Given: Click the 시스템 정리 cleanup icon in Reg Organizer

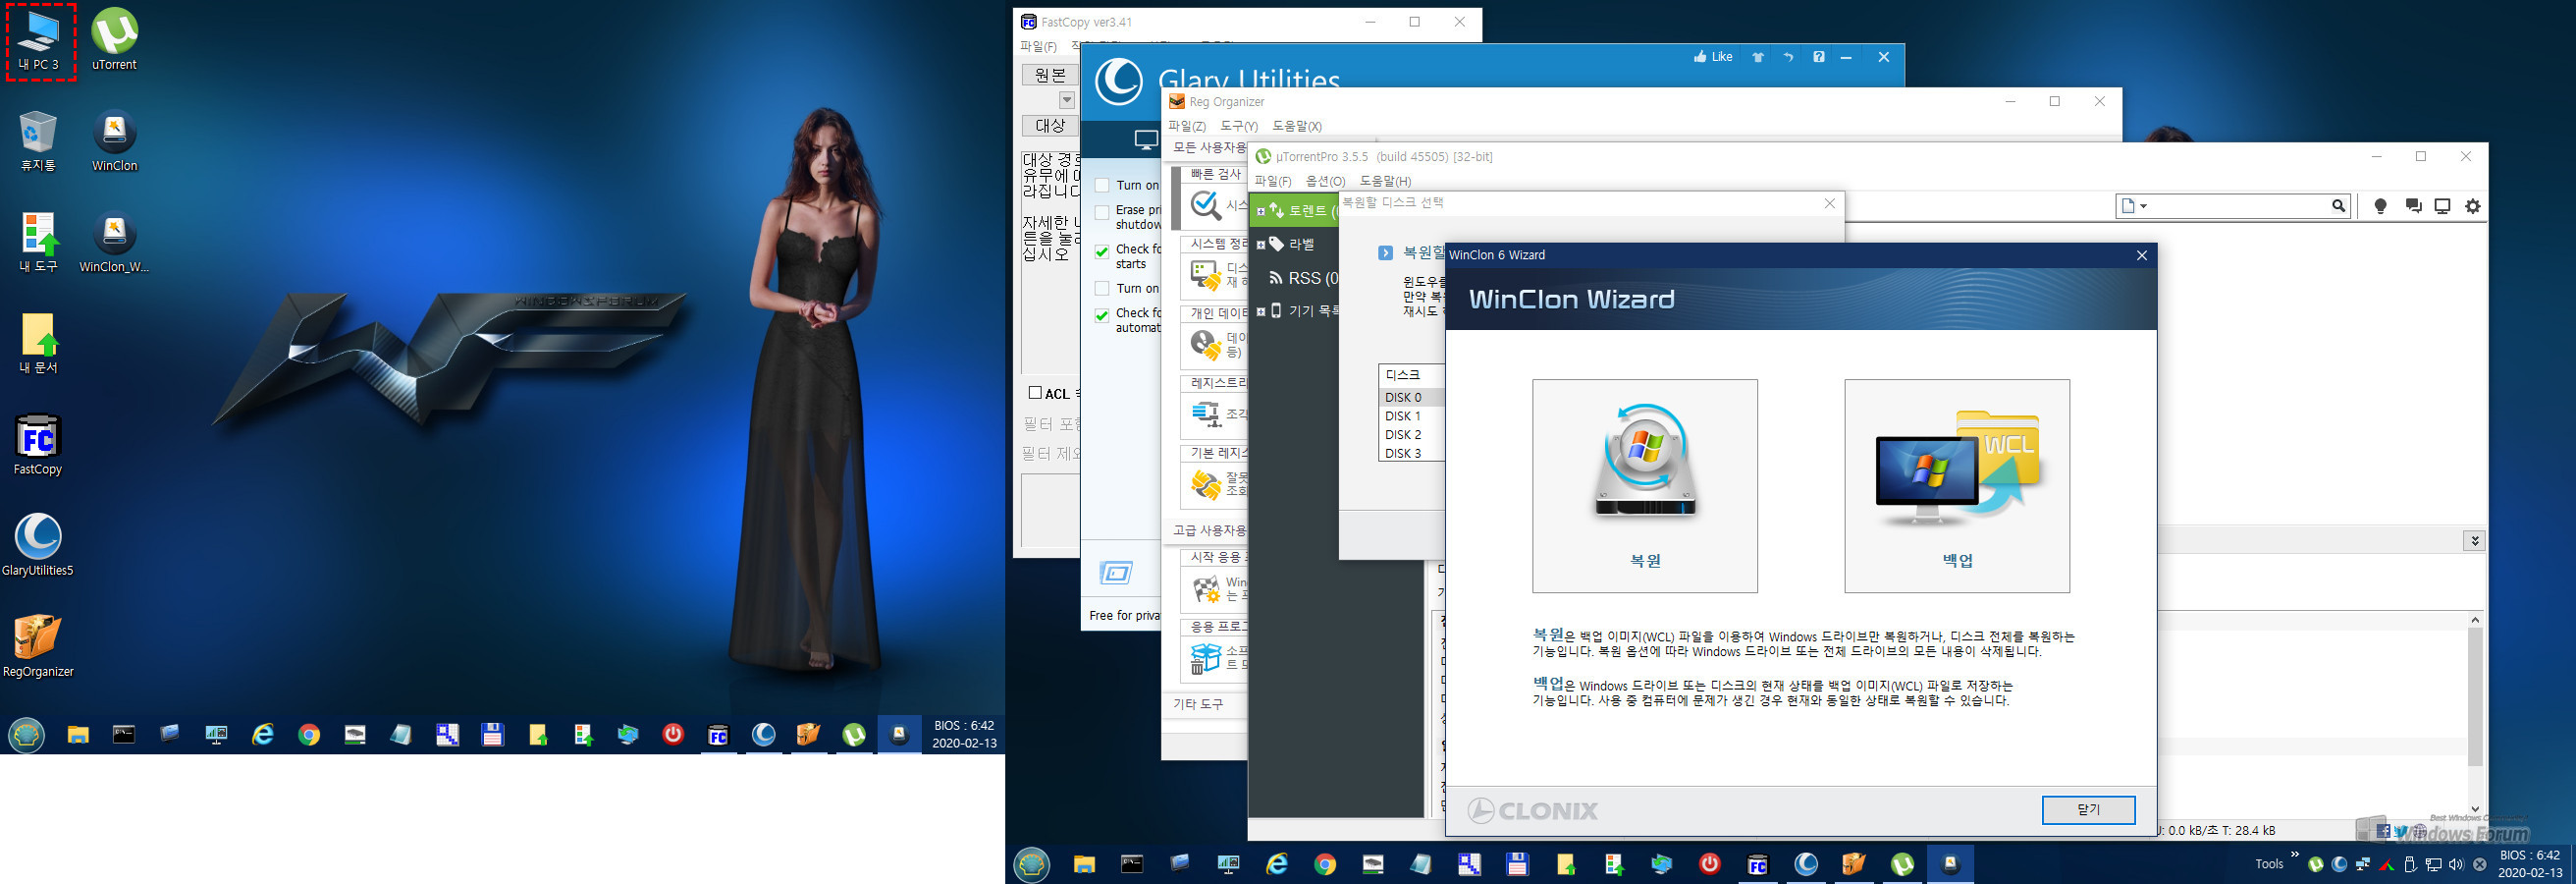Looking at the screenshot, I should tap(1206, 275).
